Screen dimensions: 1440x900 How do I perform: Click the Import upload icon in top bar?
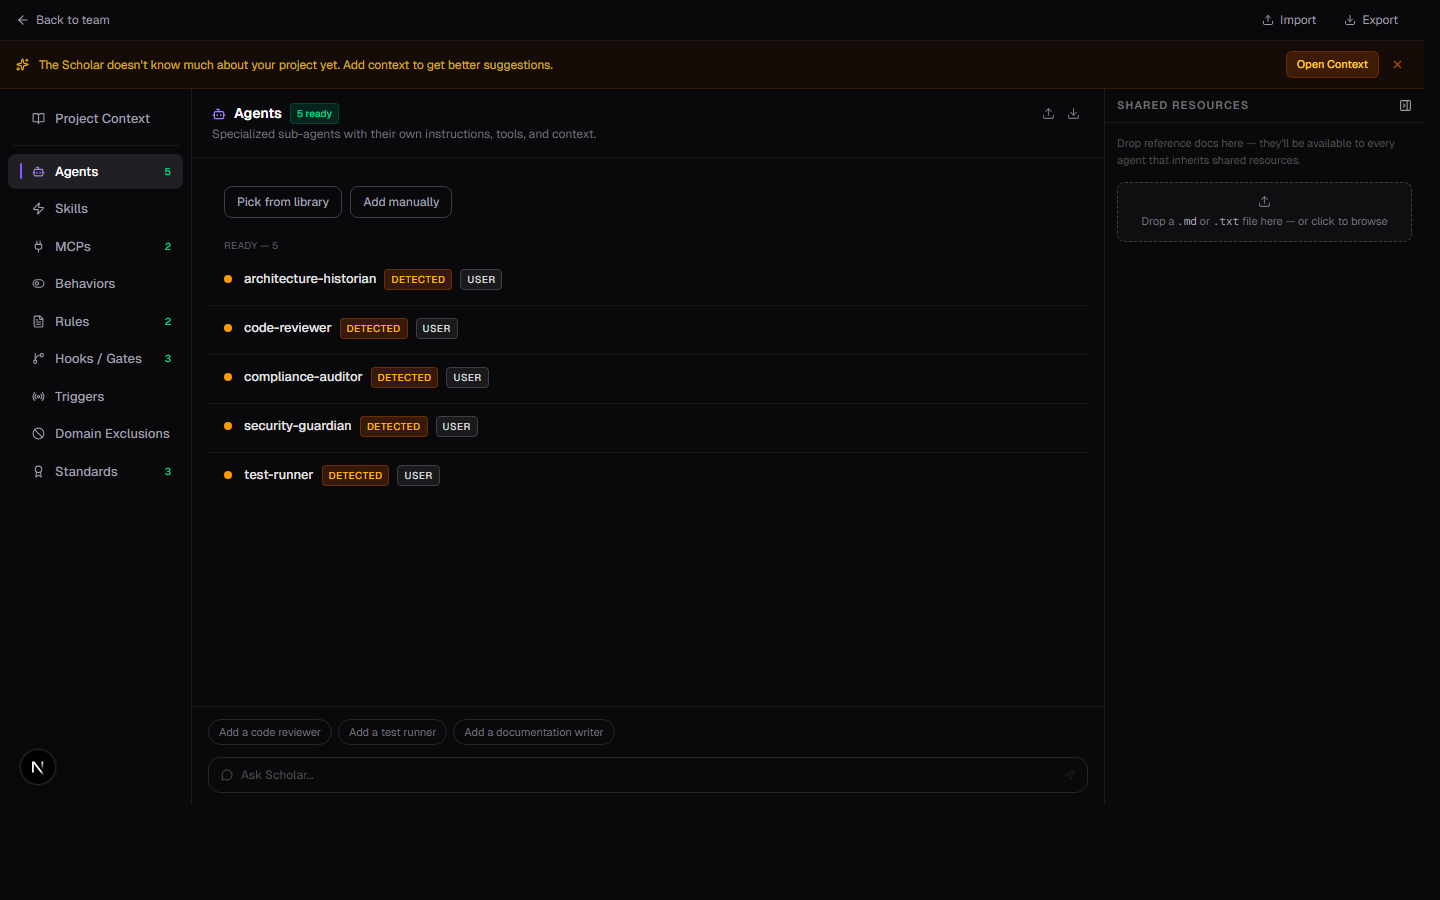(x=1268, y=20)
